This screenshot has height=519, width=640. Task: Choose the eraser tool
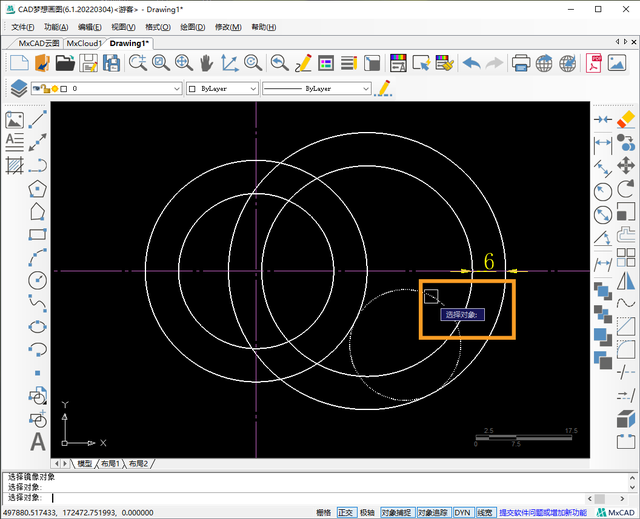coord(627,119)
